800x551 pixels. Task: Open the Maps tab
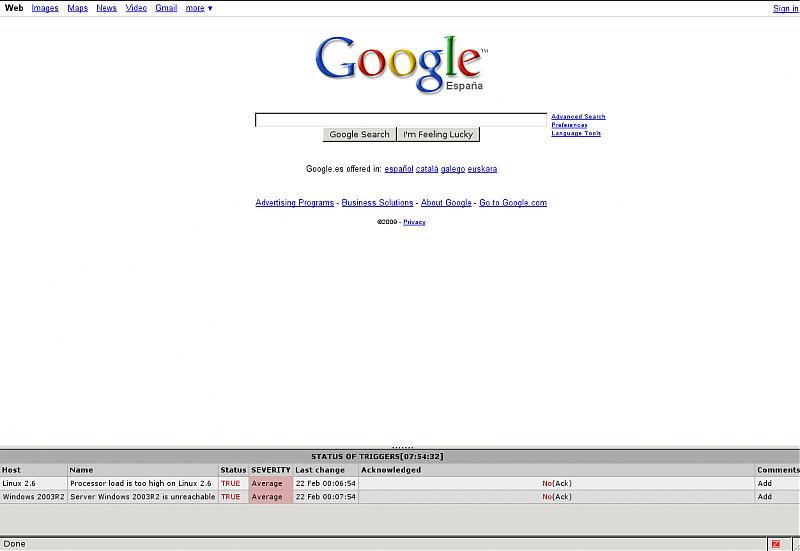point(78,8)
